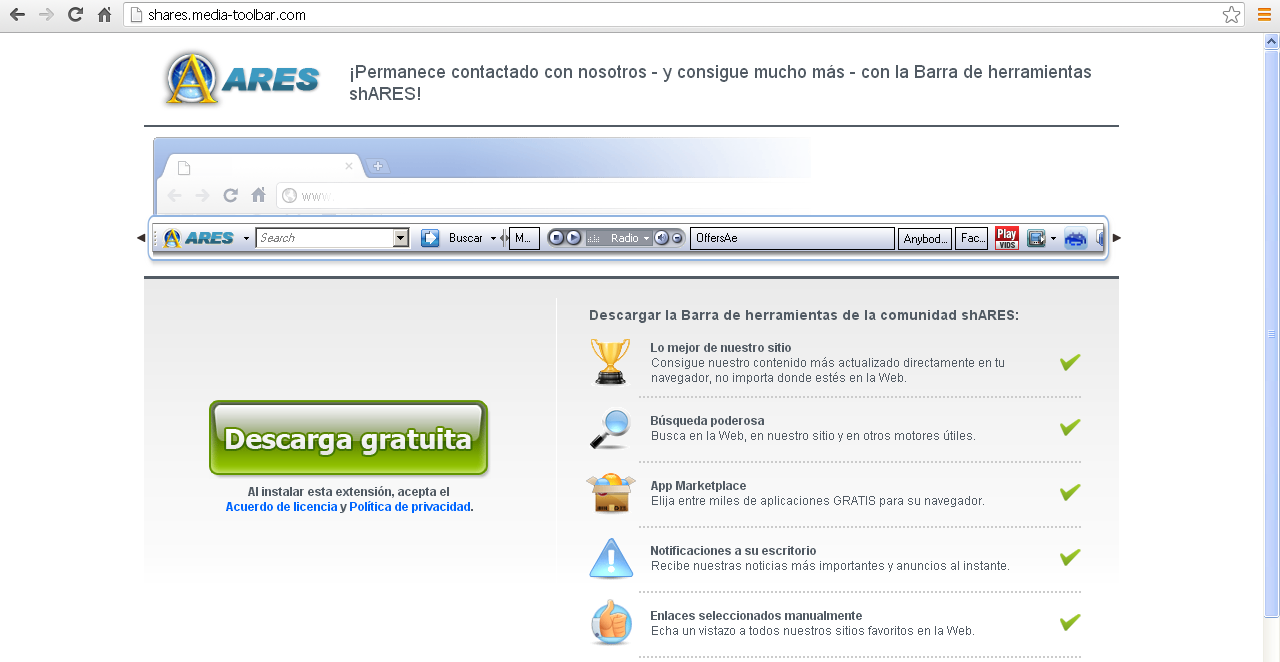Click the blue Buscar arrow icon
1280x662 pixels.
coord(430,238)
